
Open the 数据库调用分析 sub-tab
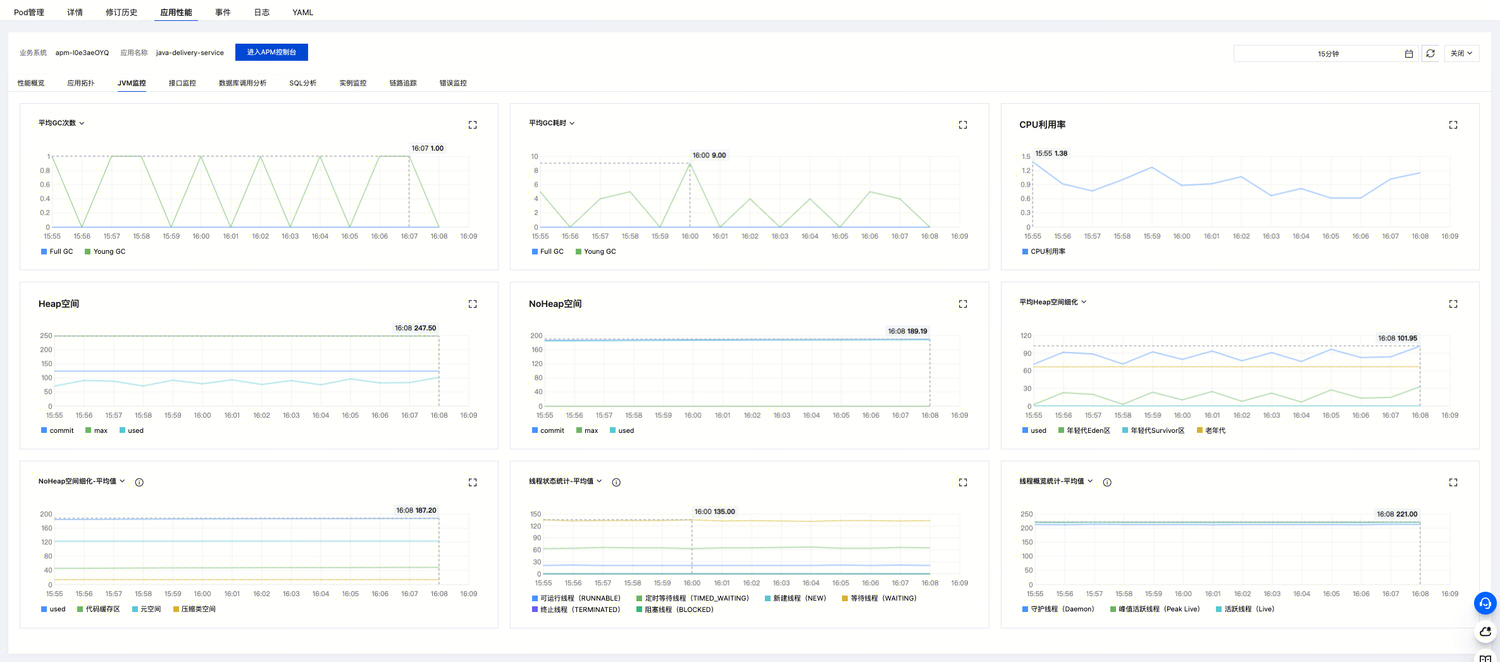point(243,83)
